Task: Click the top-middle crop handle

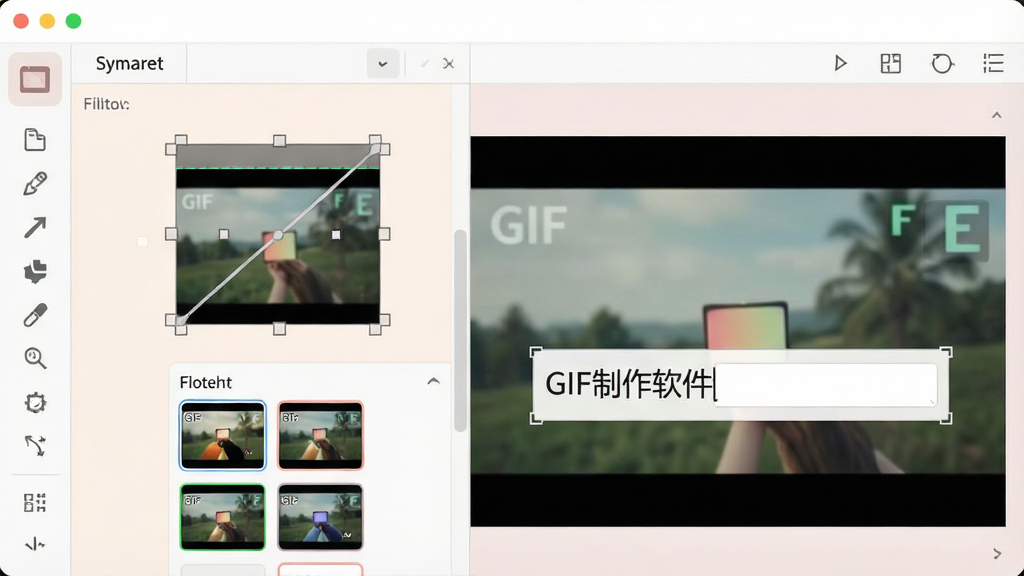Action: pos(280,141)
